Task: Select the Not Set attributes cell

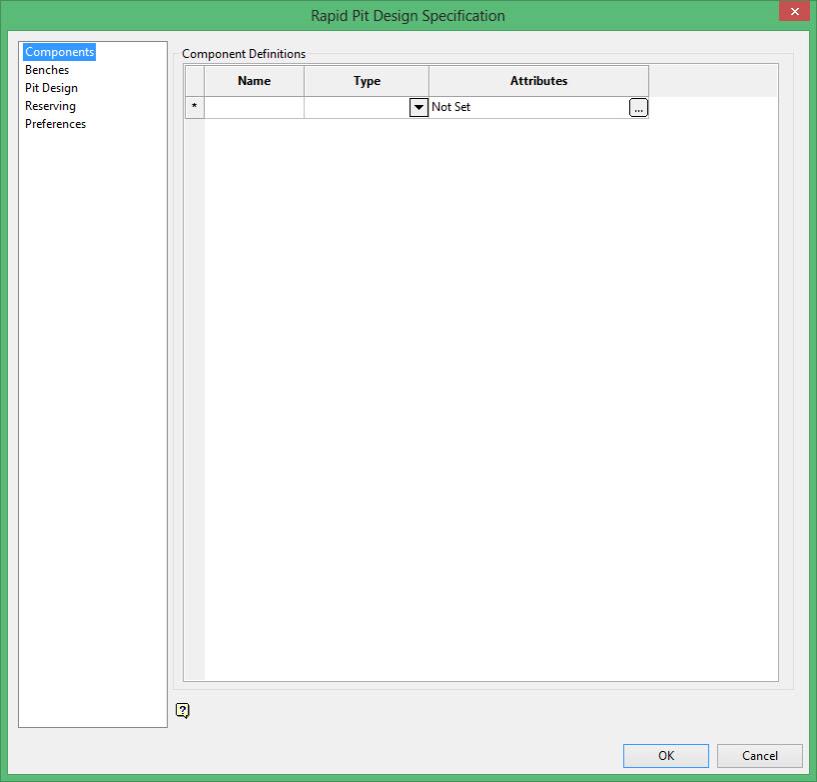Action: pyautogui.click(x=529, y=107)
